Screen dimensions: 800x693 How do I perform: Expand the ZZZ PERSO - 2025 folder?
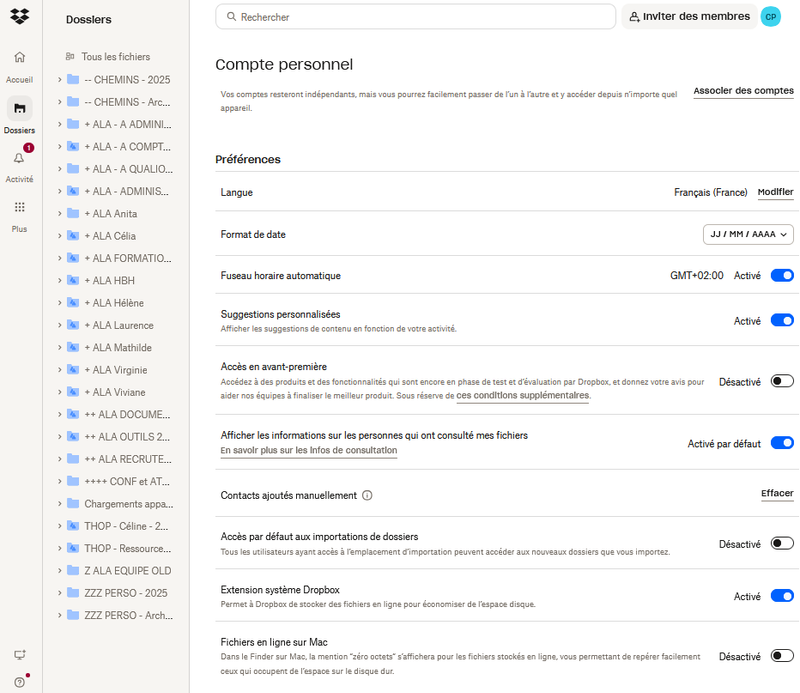pos(59,593)
